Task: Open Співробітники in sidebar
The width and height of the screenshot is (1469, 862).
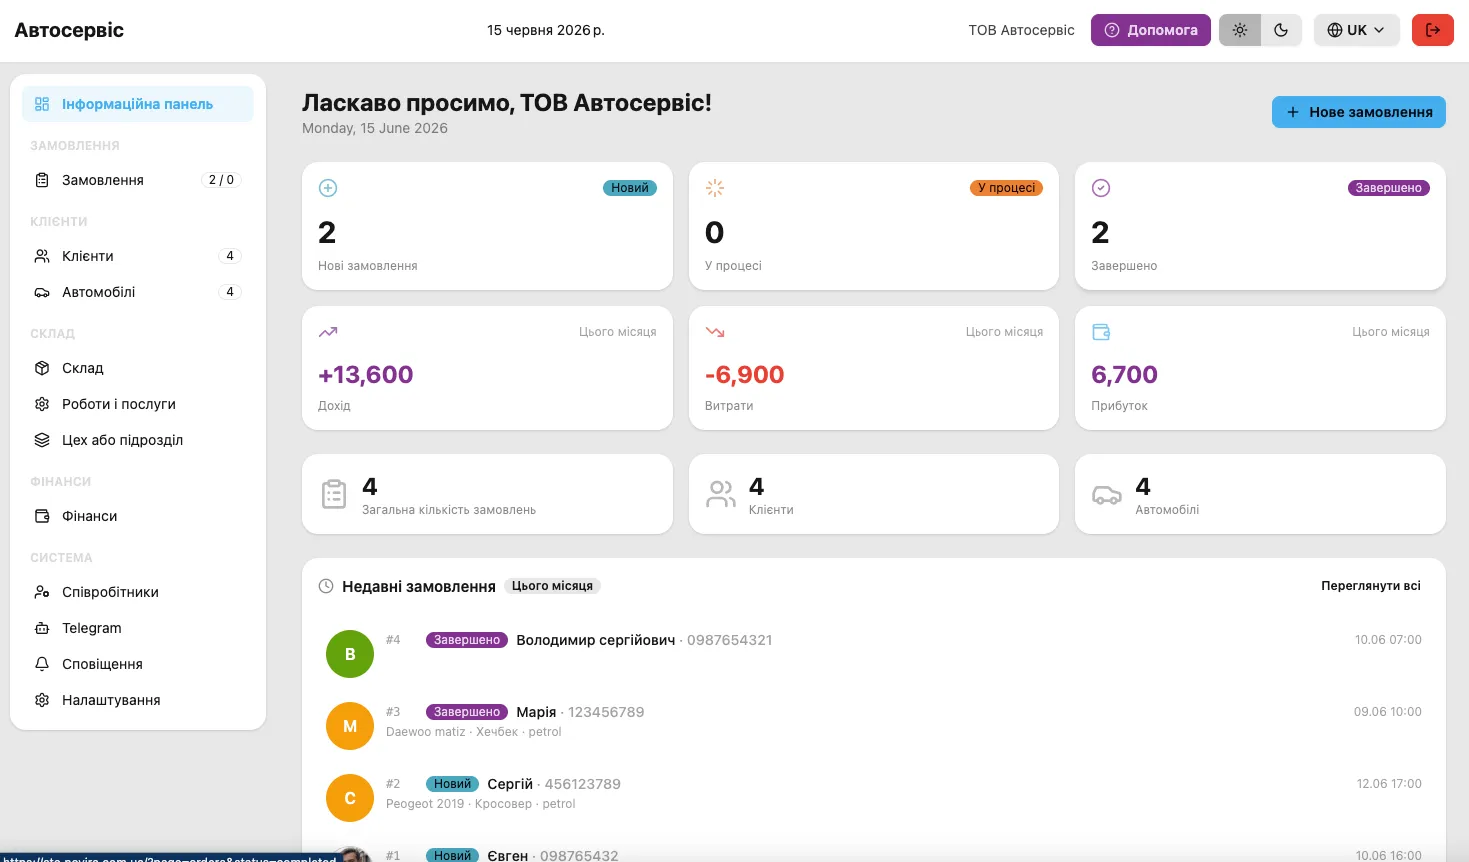Action: [138, 592]
